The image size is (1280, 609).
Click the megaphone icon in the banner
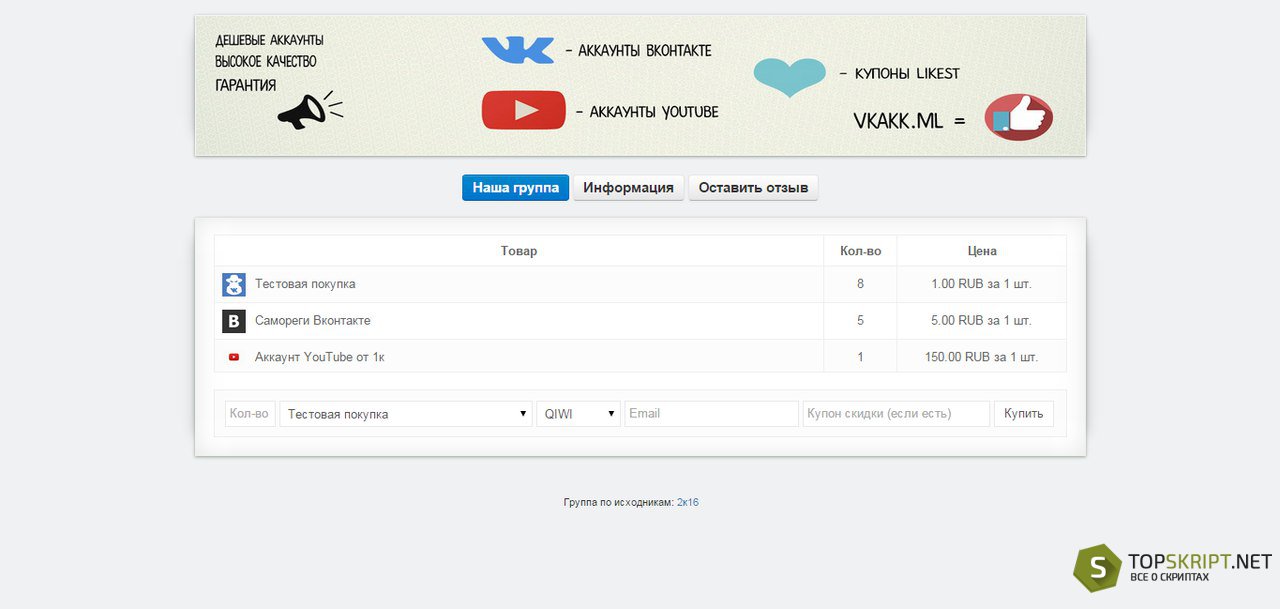[x=310, y=110]
